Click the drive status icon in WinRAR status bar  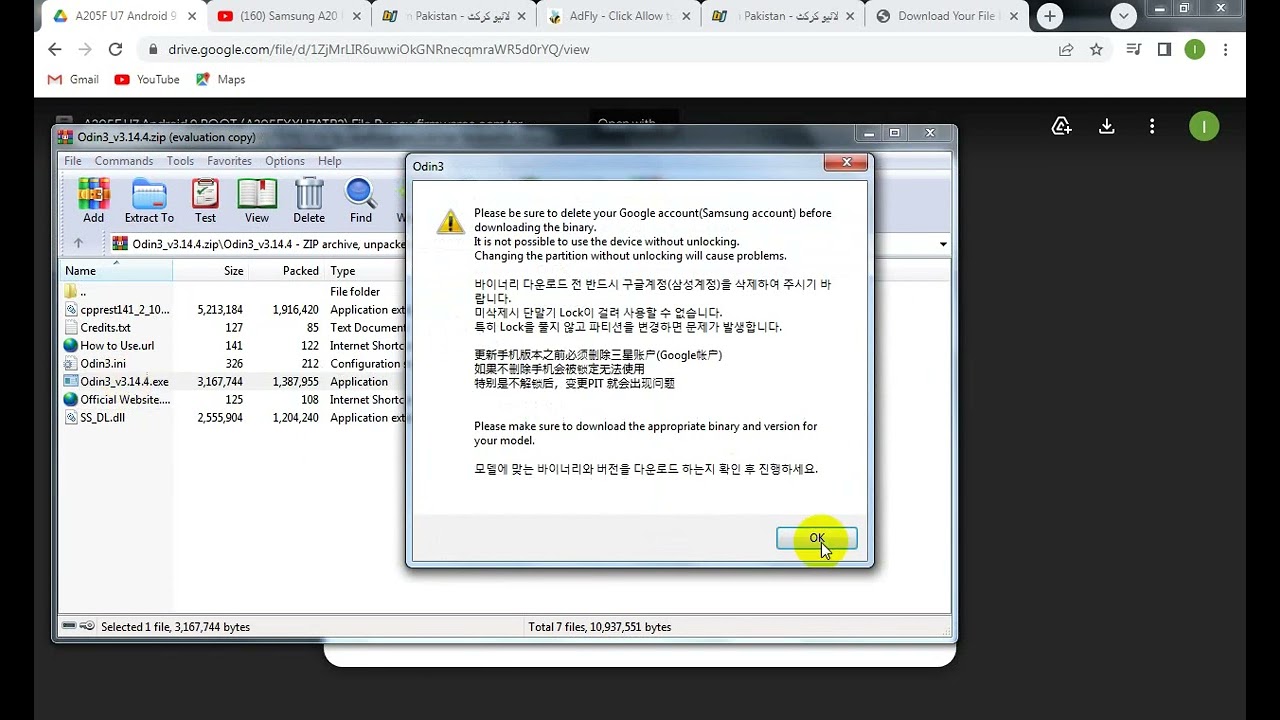[69, 627]
